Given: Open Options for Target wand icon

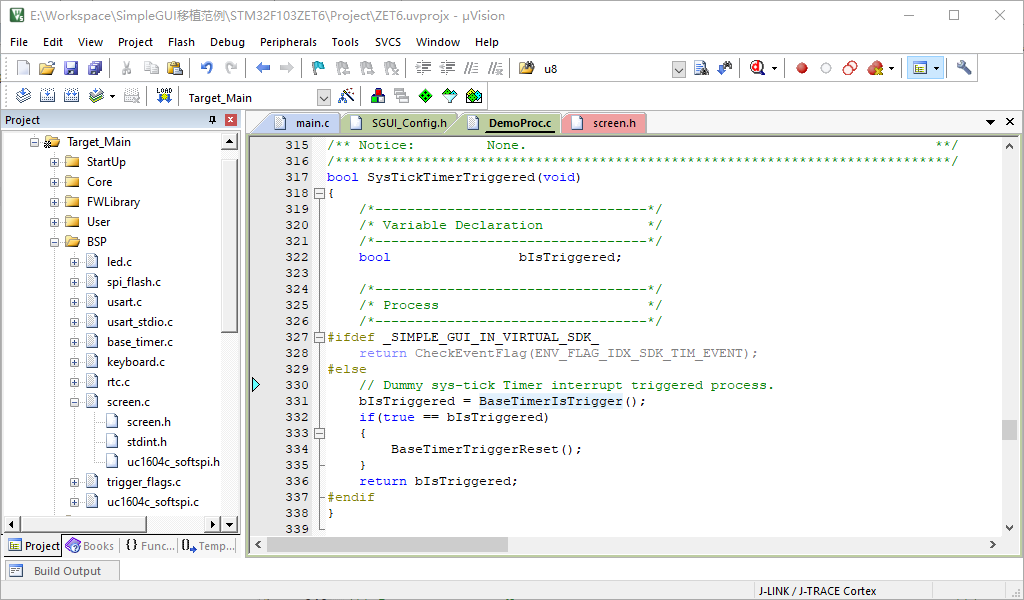Looking at the screenshot, I should tap(346, 97).
